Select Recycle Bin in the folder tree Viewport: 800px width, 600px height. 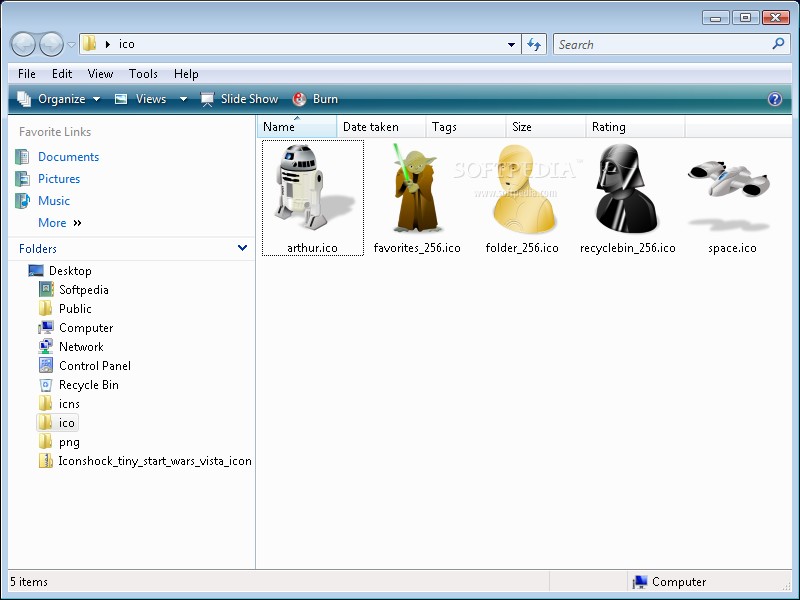click(89, 385)
